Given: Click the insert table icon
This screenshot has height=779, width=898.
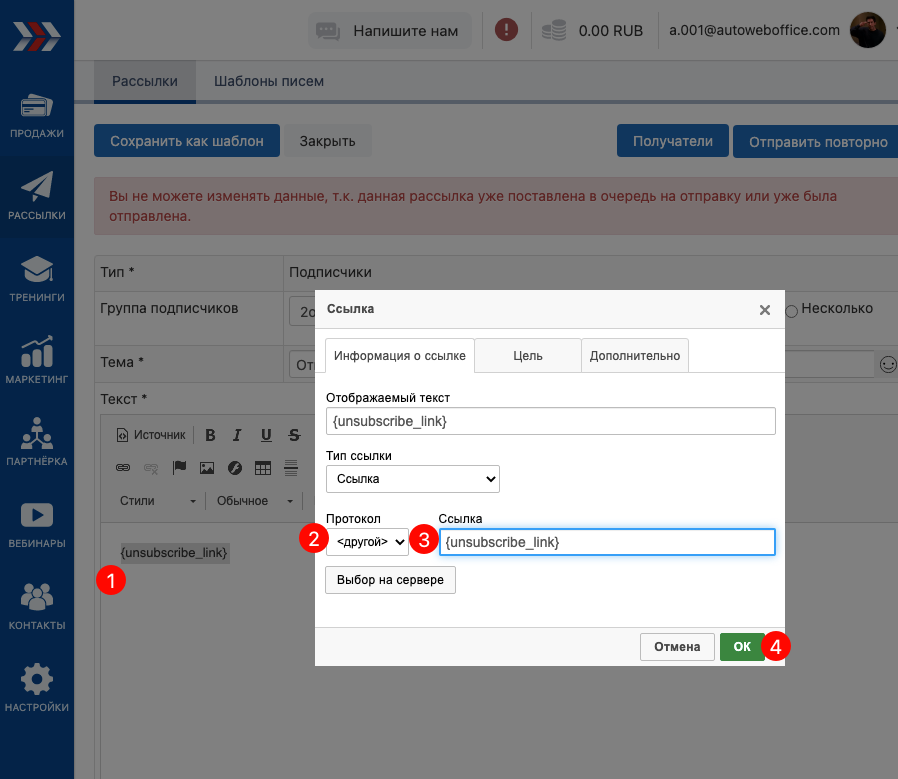Looking at the screenshot, I should [263, 468].
